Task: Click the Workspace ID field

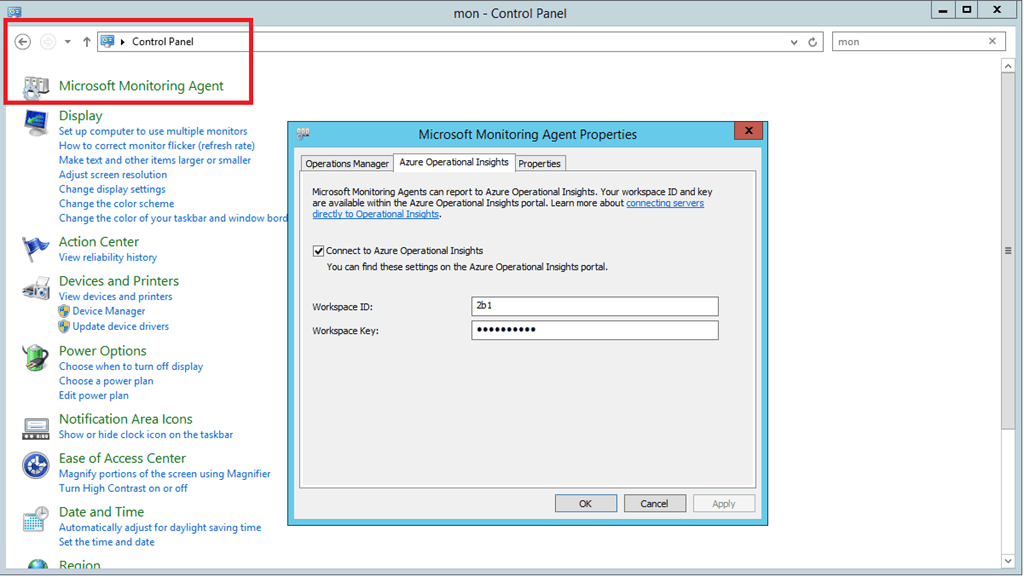Action: click(x=595, y=306)
